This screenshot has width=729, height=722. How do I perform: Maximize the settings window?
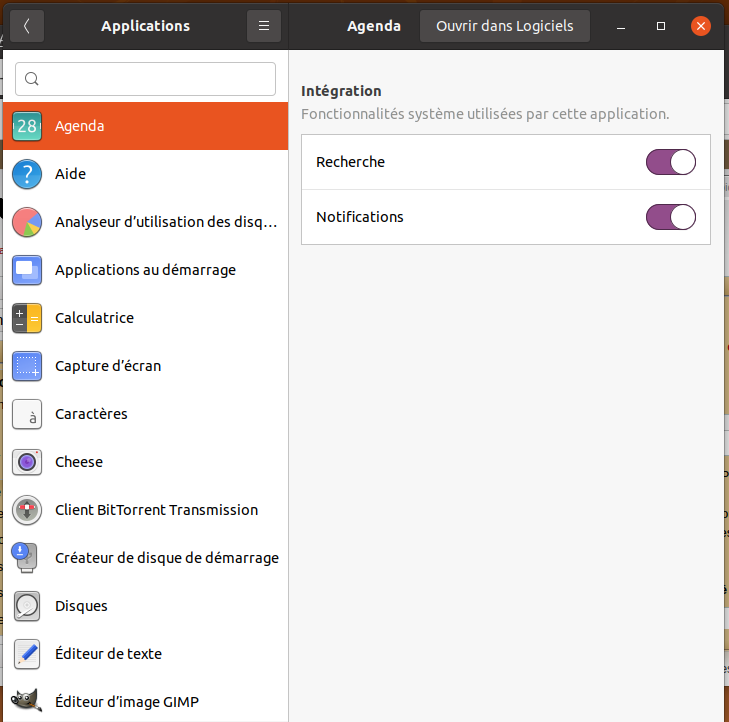click(x=661, y=26)
